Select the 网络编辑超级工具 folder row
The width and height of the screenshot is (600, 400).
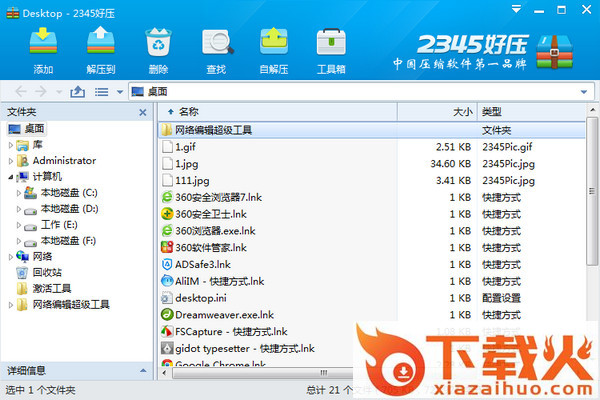[x=372, y=130]
